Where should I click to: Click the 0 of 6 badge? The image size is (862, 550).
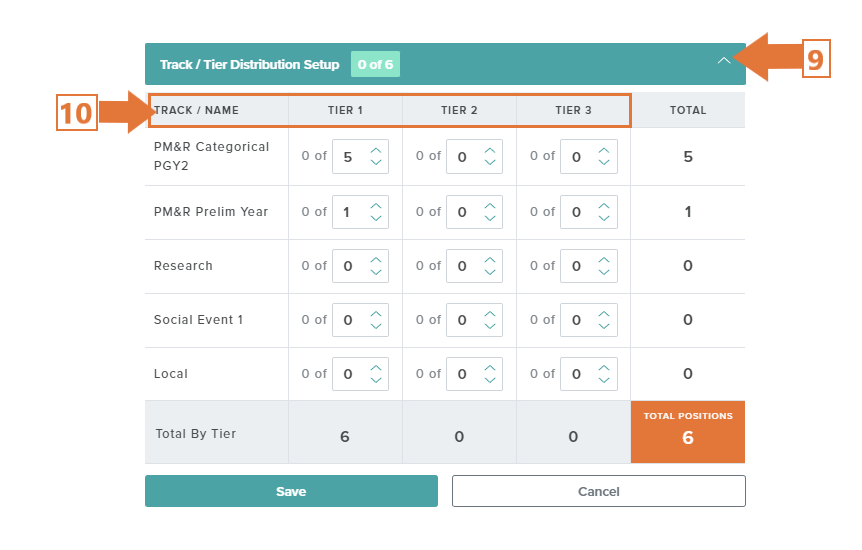pyautogui.click(x=375, y=64)
